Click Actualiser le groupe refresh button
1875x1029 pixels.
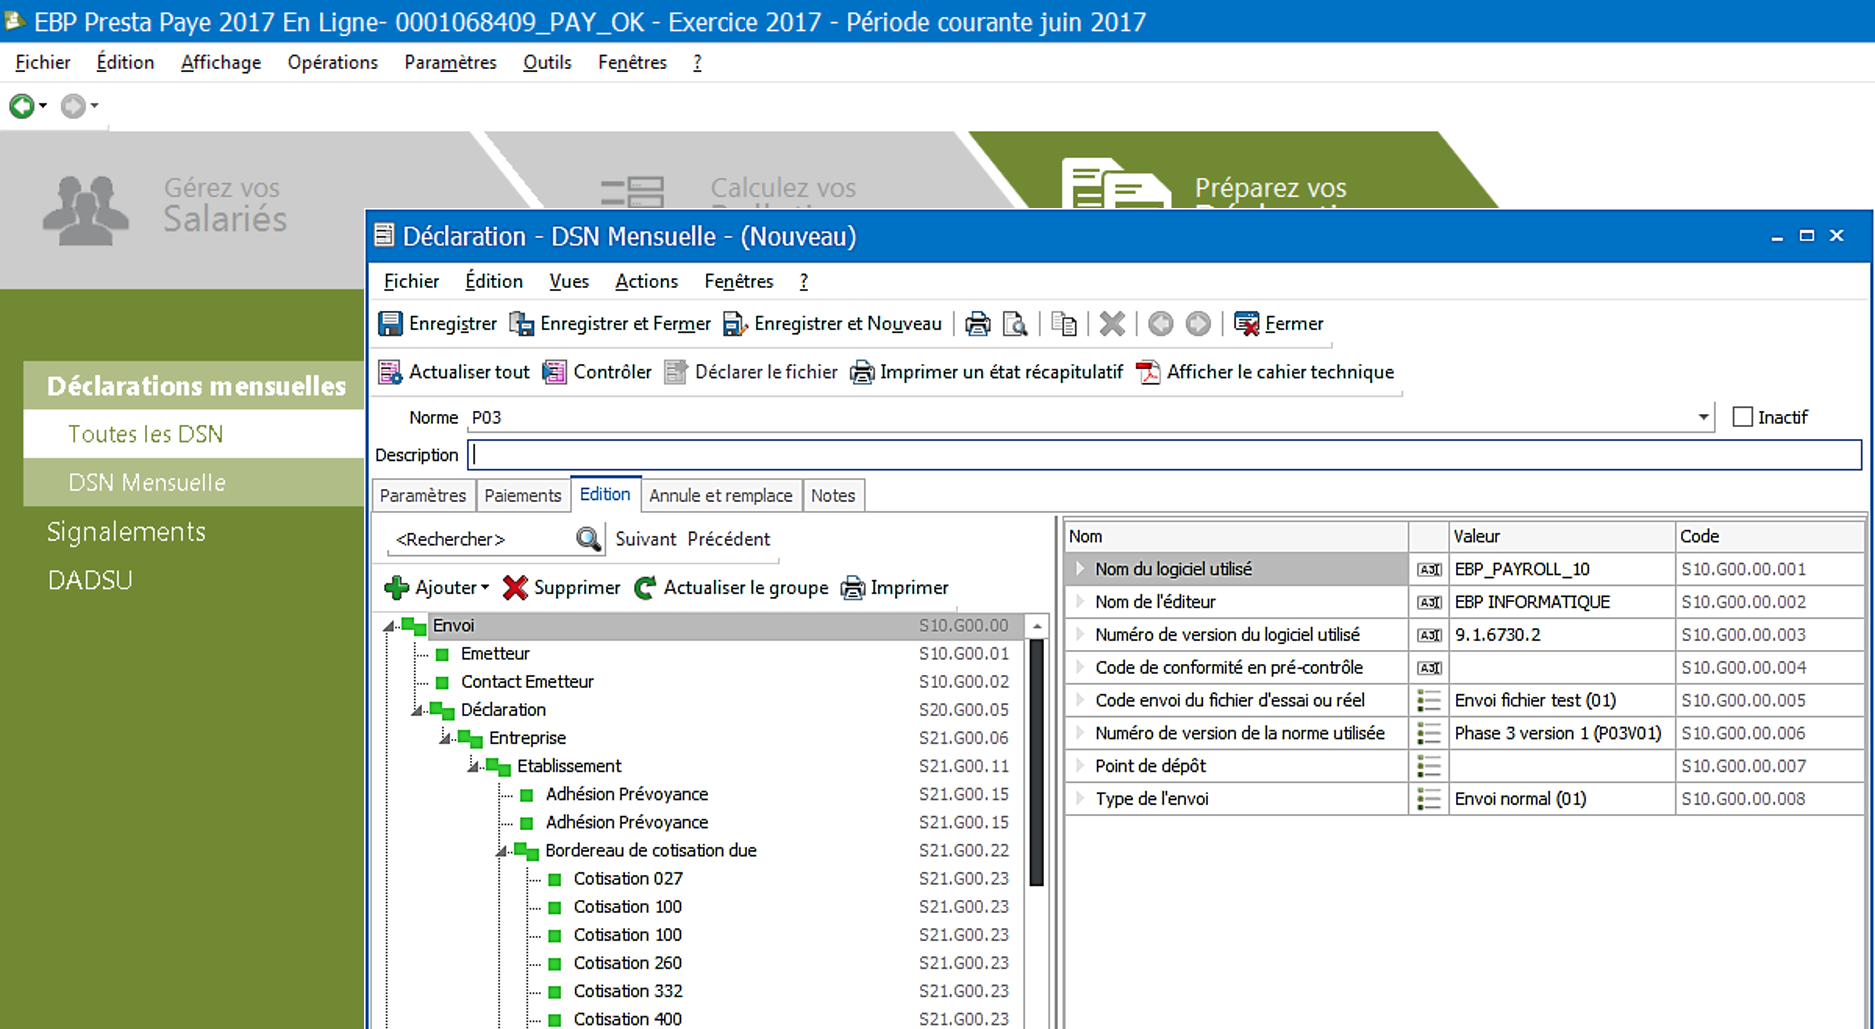pos(731,588)
